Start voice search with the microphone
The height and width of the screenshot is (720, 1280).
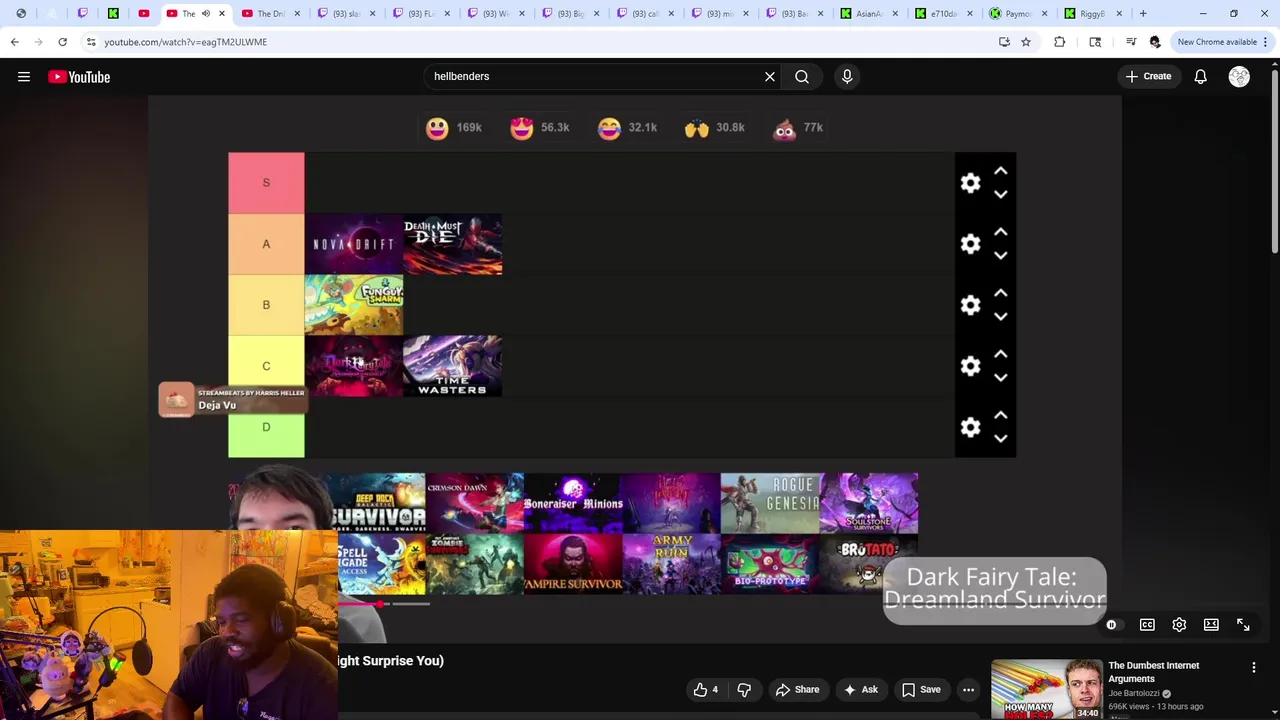(847, 76)
